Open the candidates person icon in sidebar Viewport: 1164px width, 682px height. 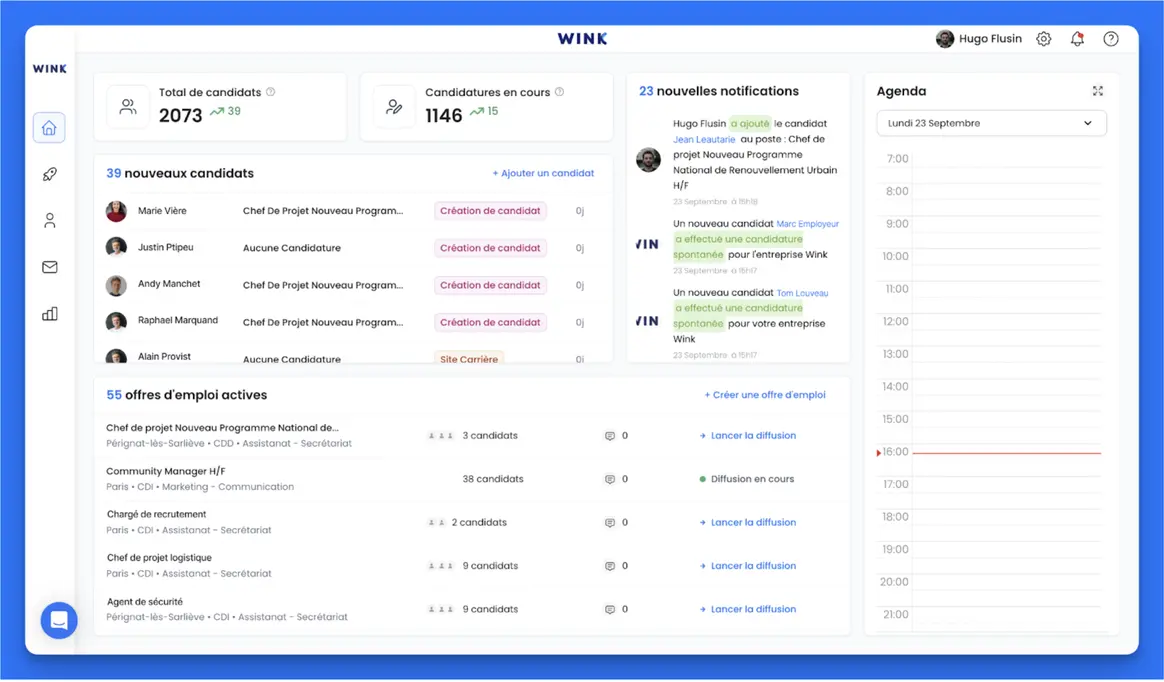point(49,221)
